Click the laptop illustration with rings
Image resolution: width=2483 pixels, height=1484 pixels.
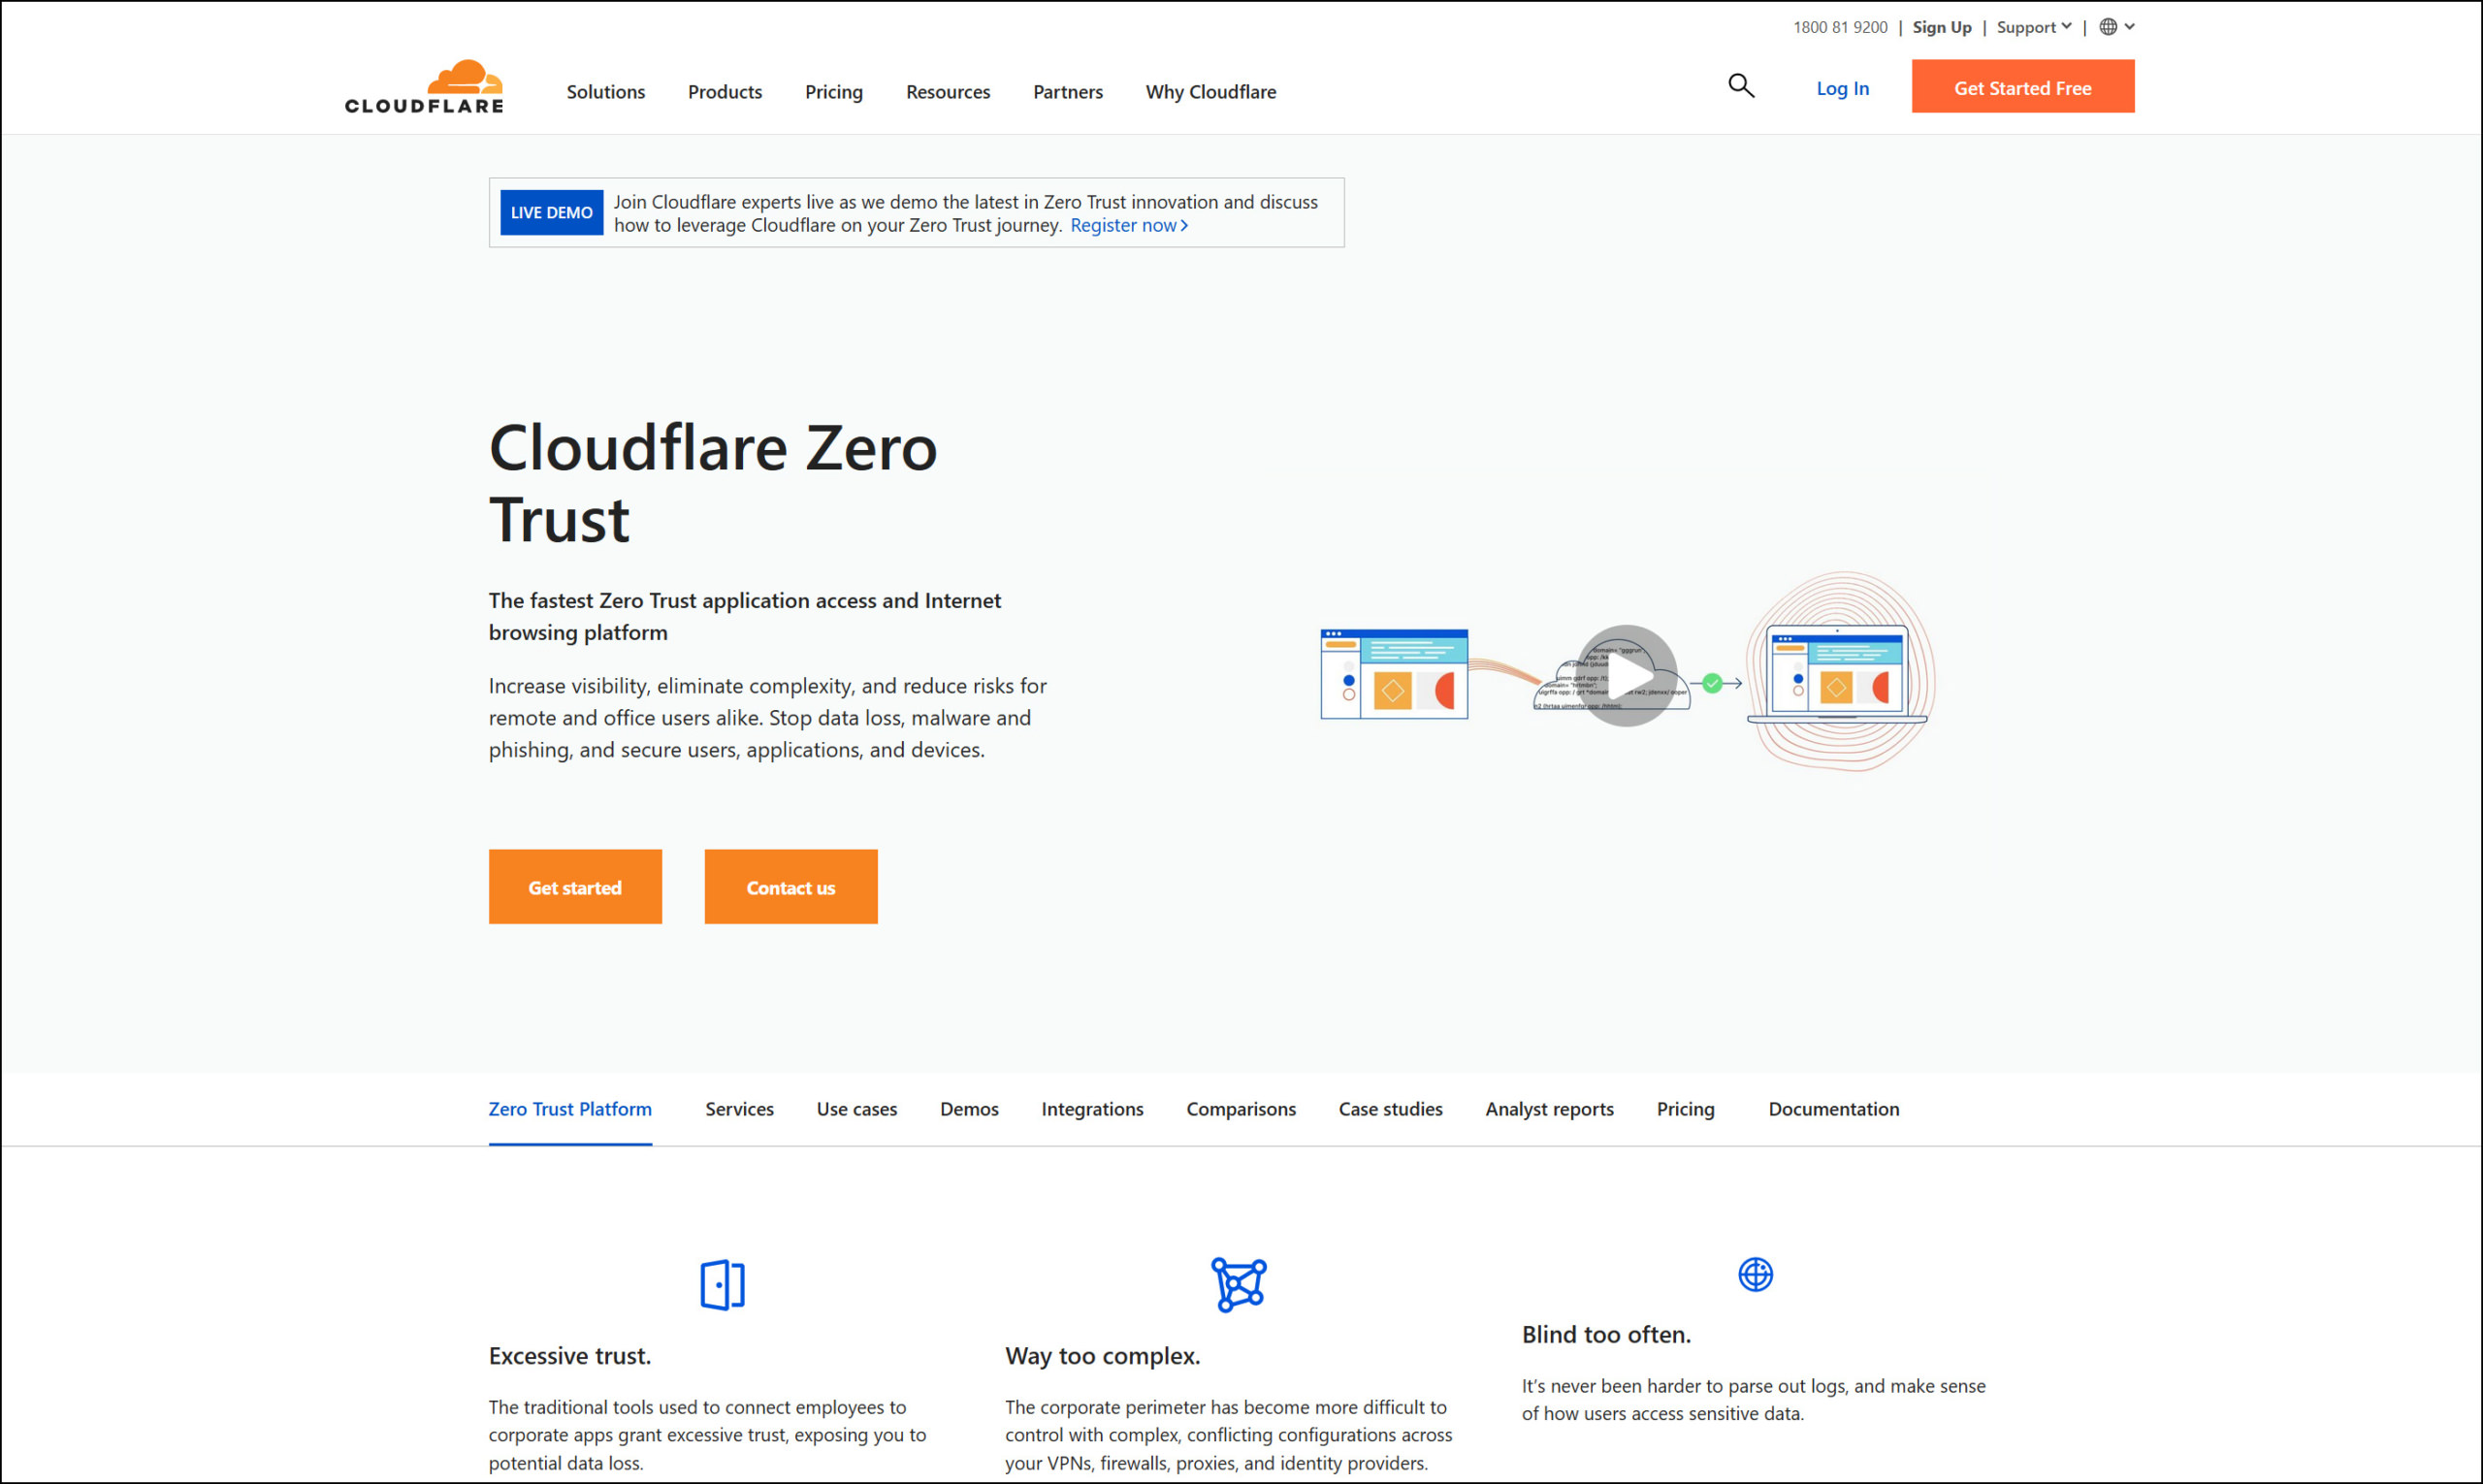(x=1838, y=672)
